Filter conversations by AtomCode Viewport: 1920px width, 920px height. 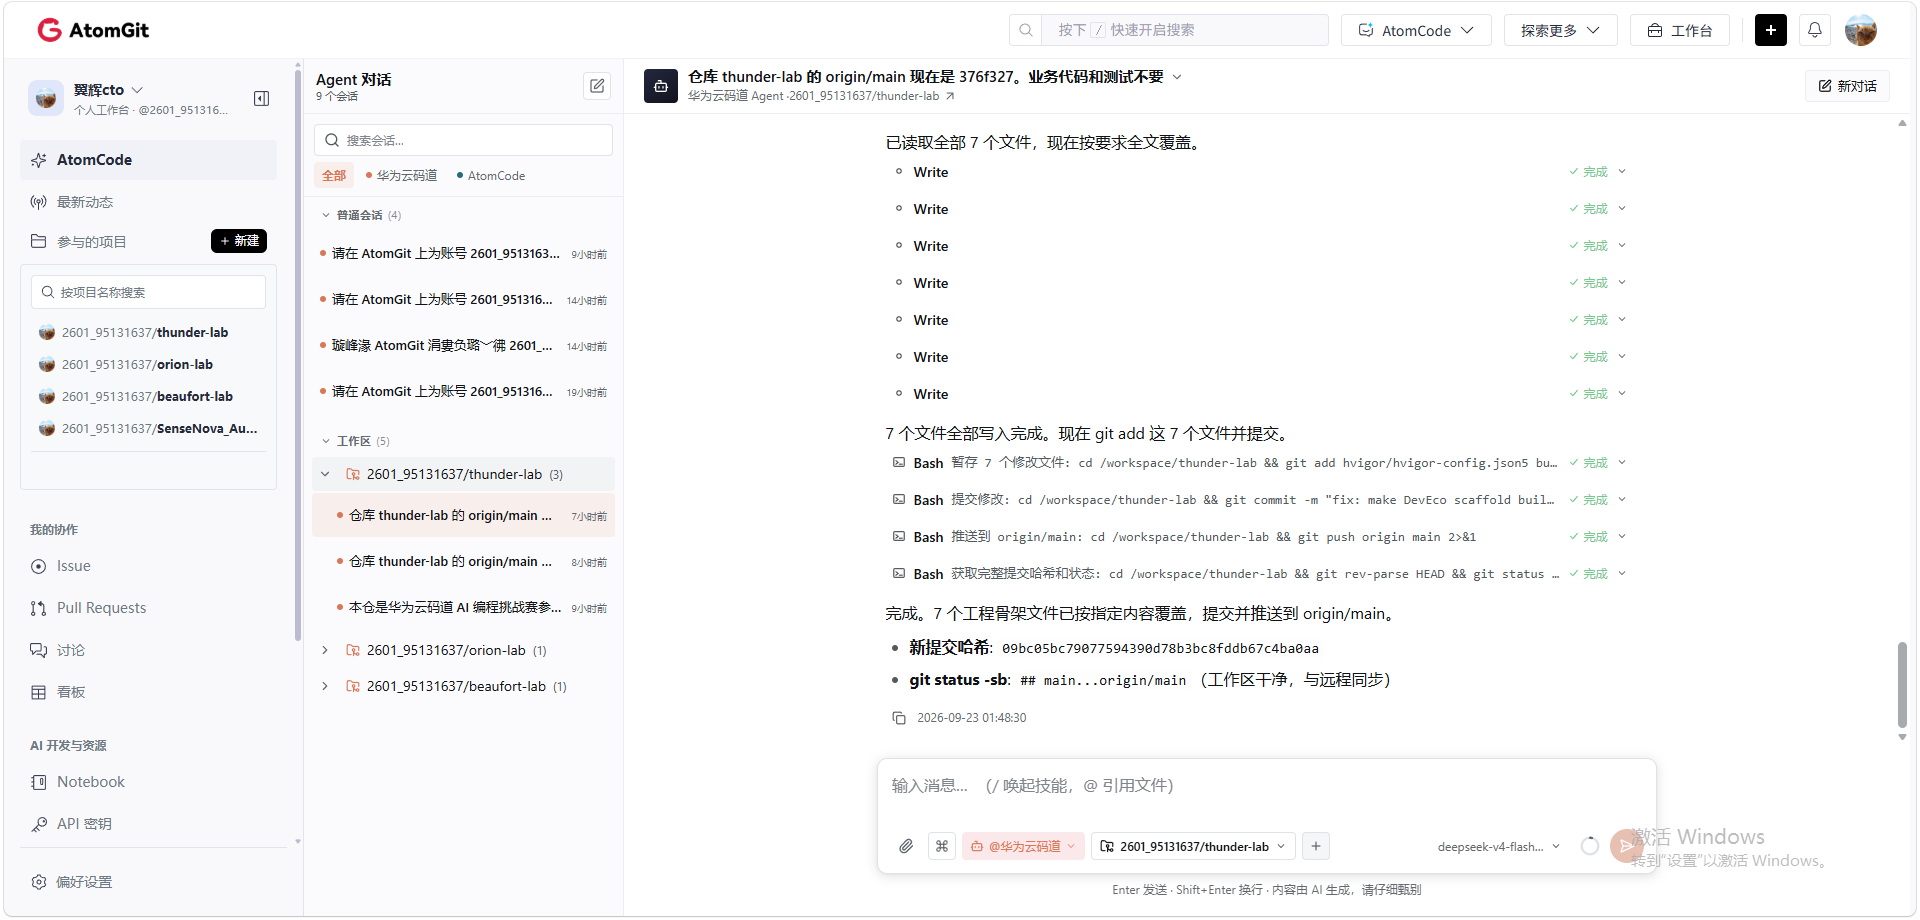tap(491, 175)
